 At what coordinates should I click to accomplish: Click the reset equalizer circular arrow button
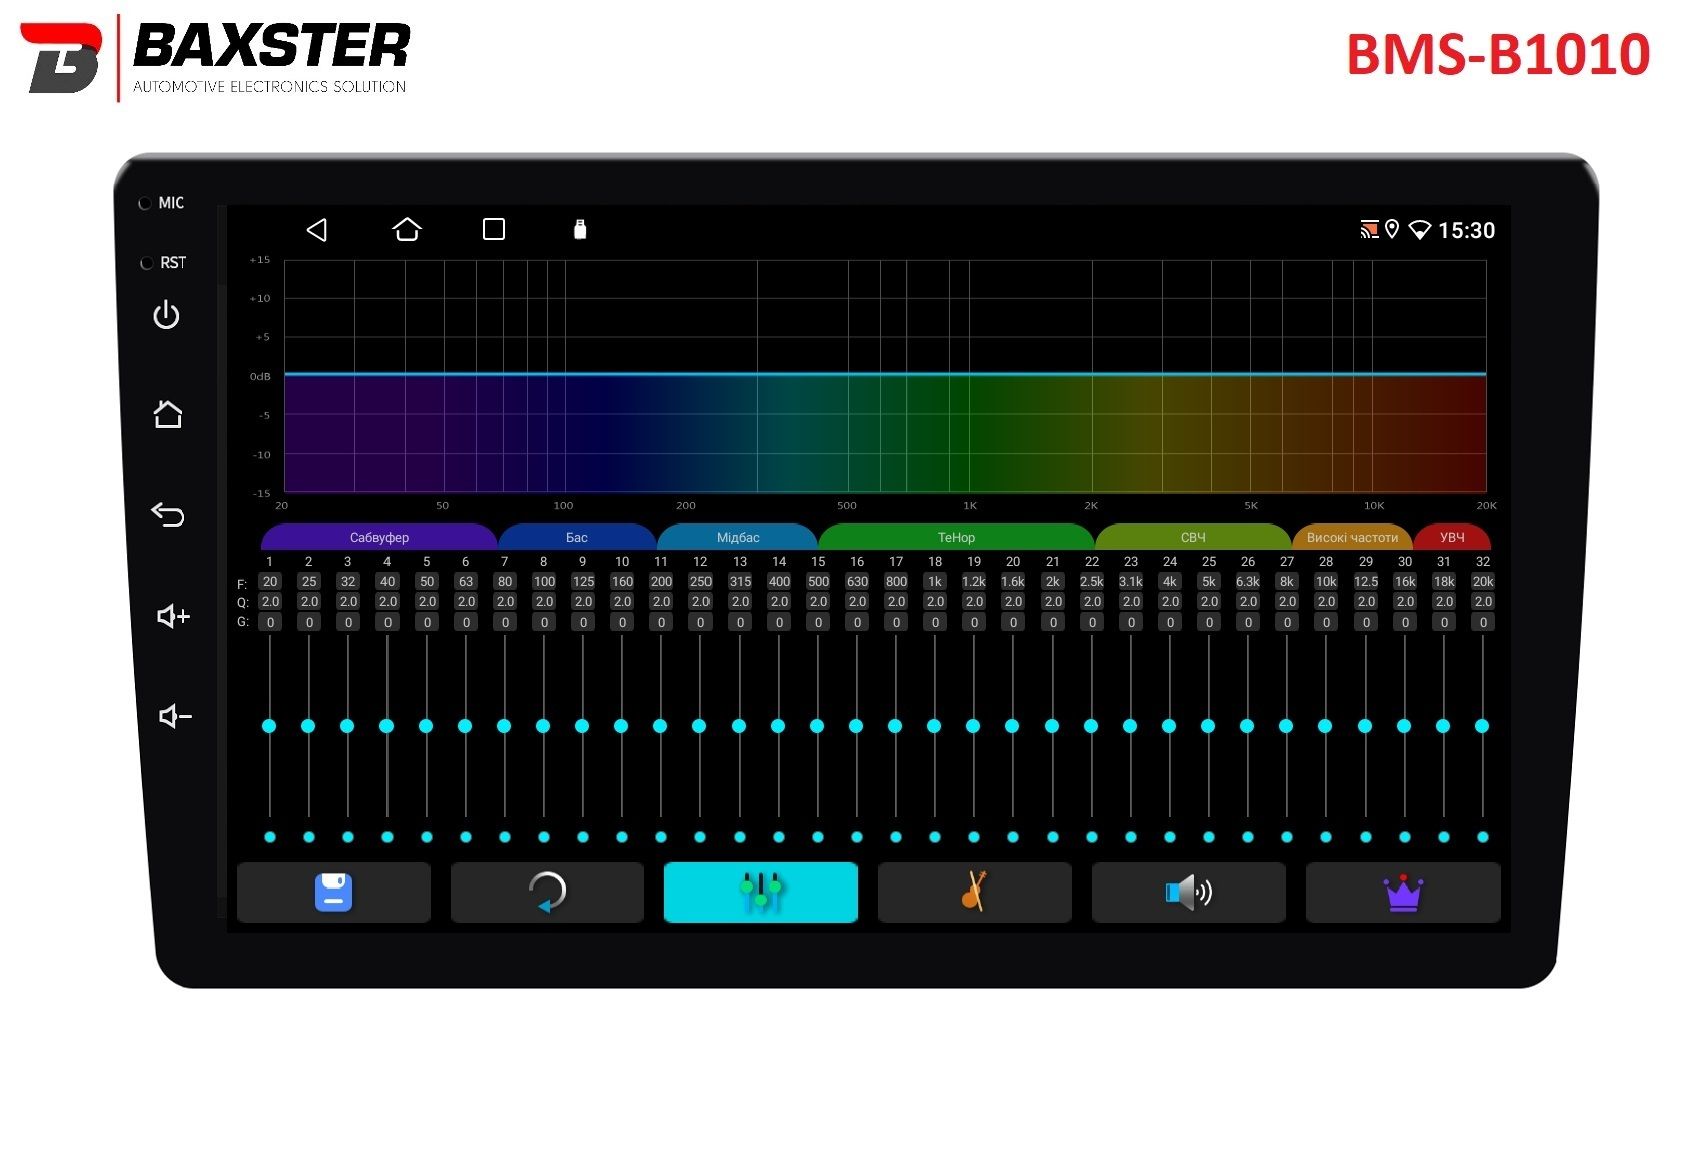pyautogui.click(x=547, y=892)
